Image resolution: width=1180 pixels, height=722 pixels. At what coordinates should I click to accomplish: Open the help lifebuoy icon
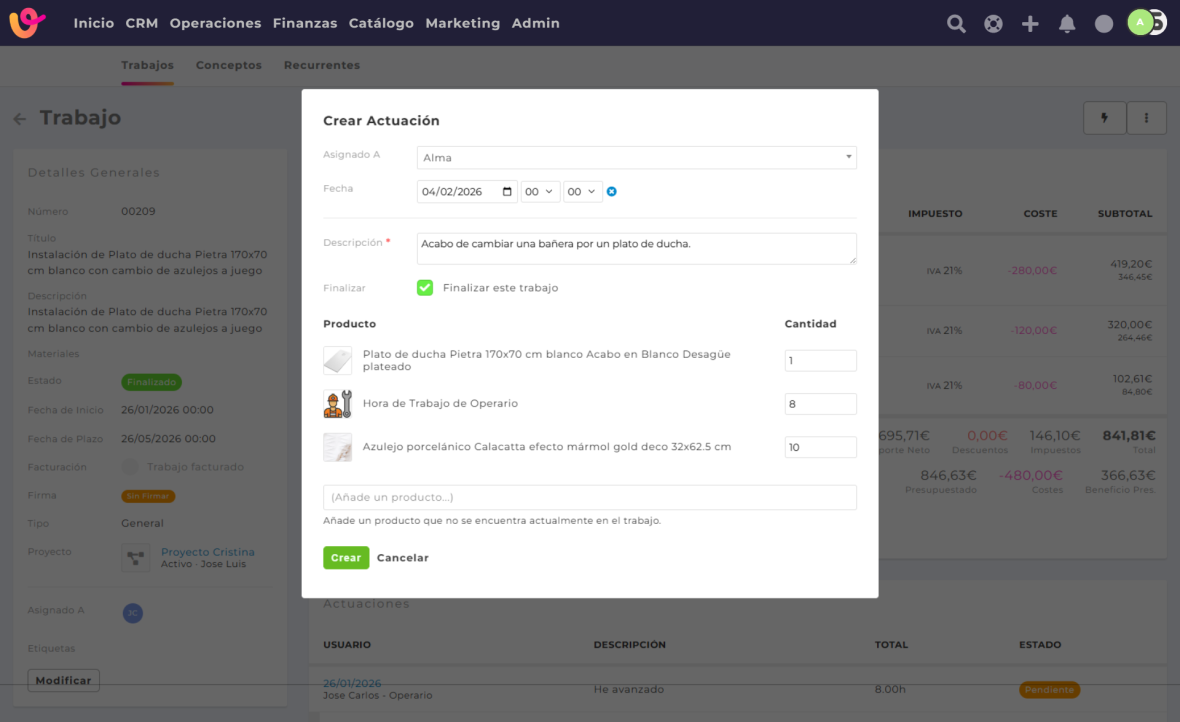(993, 24)
